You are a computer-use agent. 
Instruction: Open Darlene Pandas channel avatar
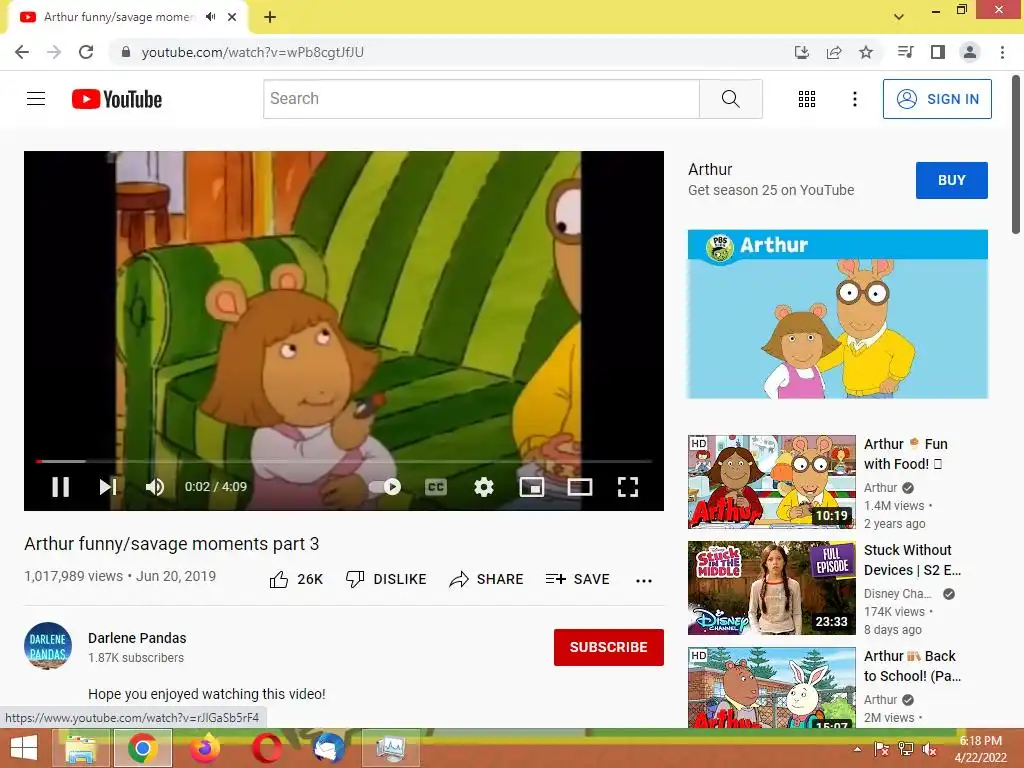click(48, 646)
